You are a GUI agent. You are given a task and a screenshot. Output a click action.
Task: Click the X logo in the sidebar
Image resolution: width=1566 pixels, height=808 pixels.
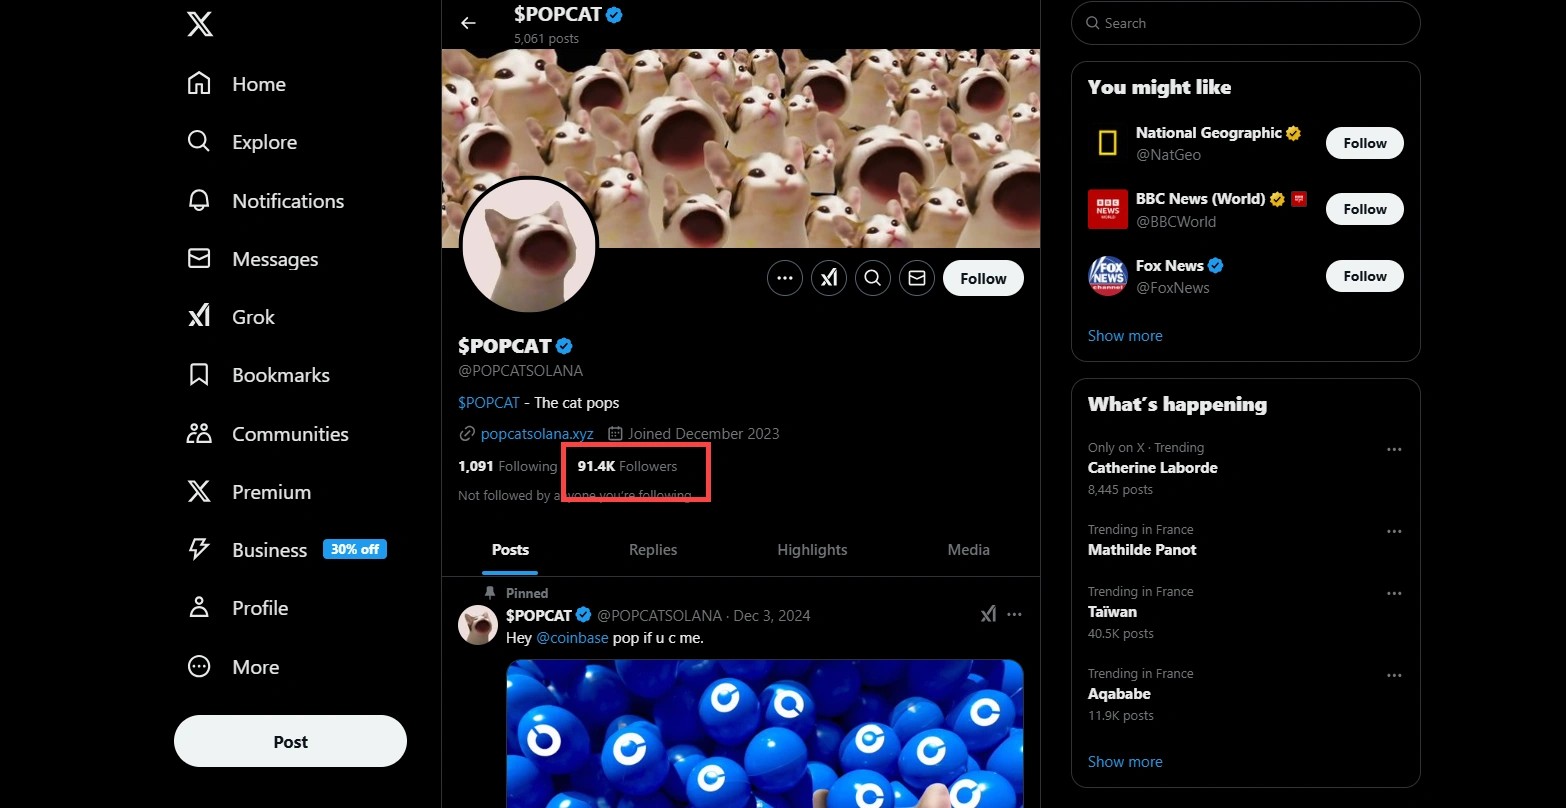[200, 25]
